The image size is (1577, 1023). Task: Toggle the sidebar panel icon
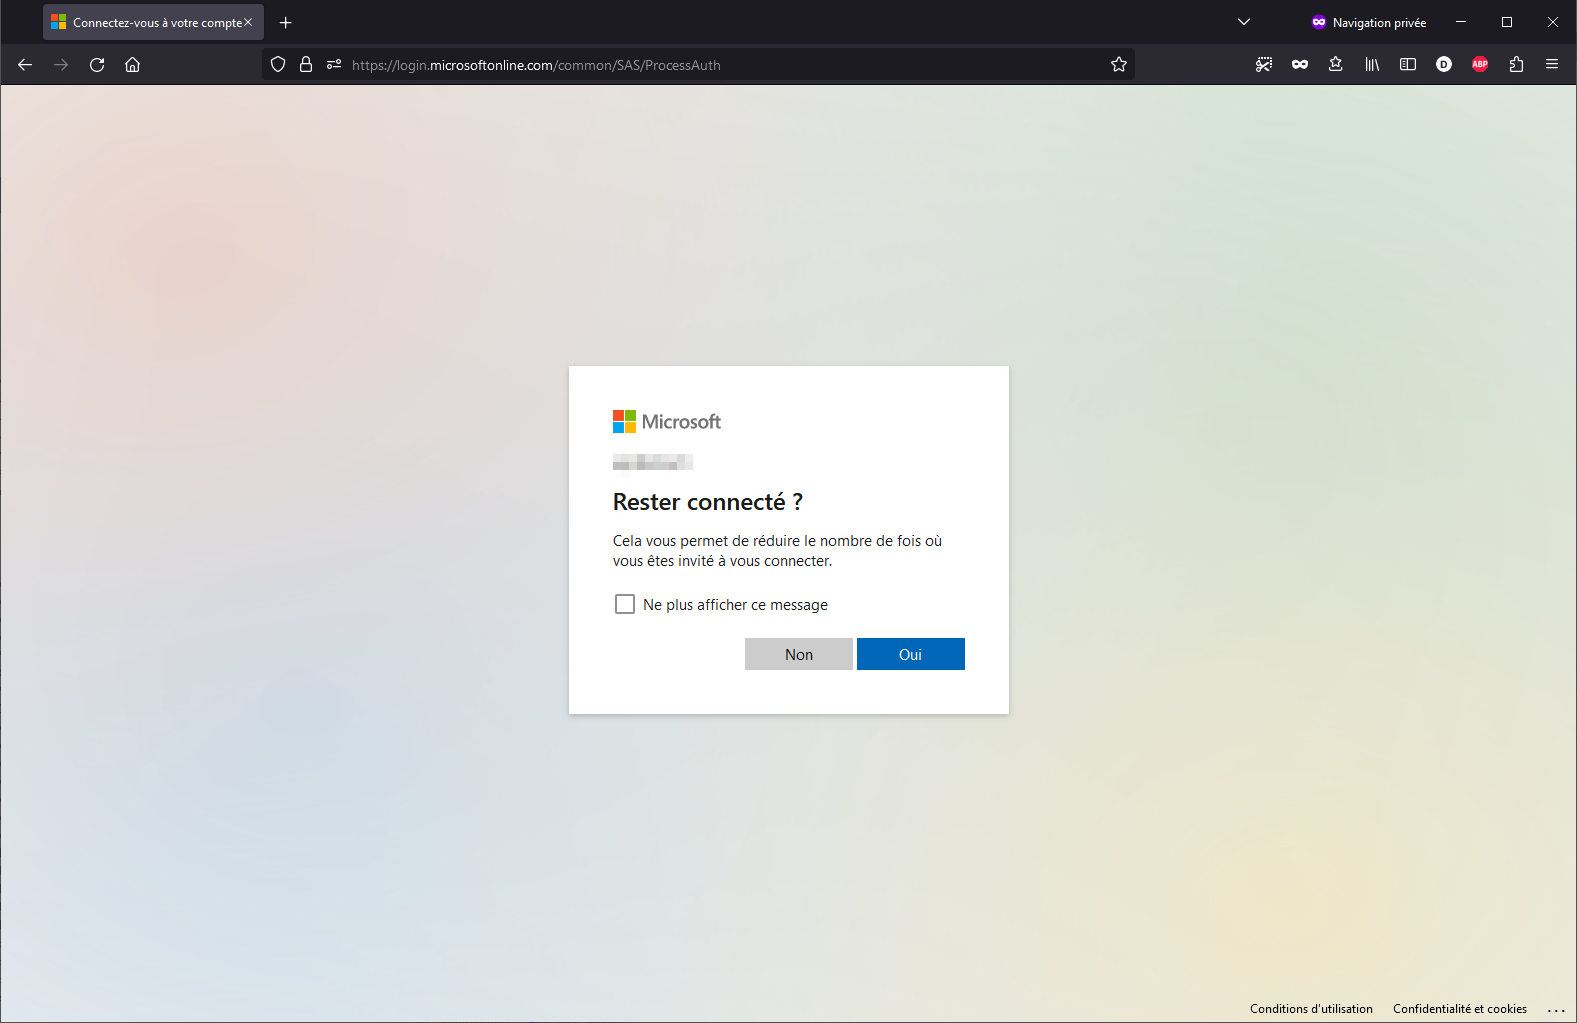(1408, 65)
